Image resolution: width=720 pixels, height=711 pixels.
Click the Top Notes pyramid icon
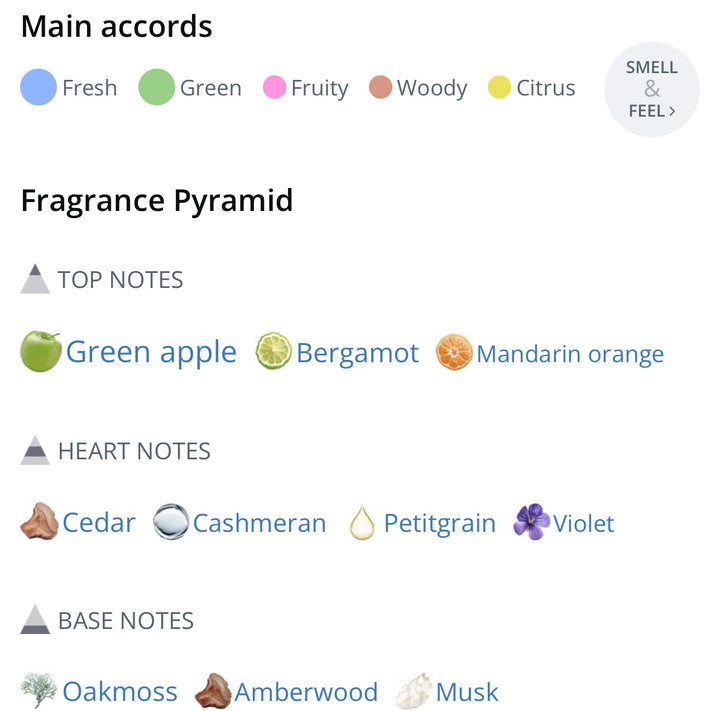pos(35,279)
